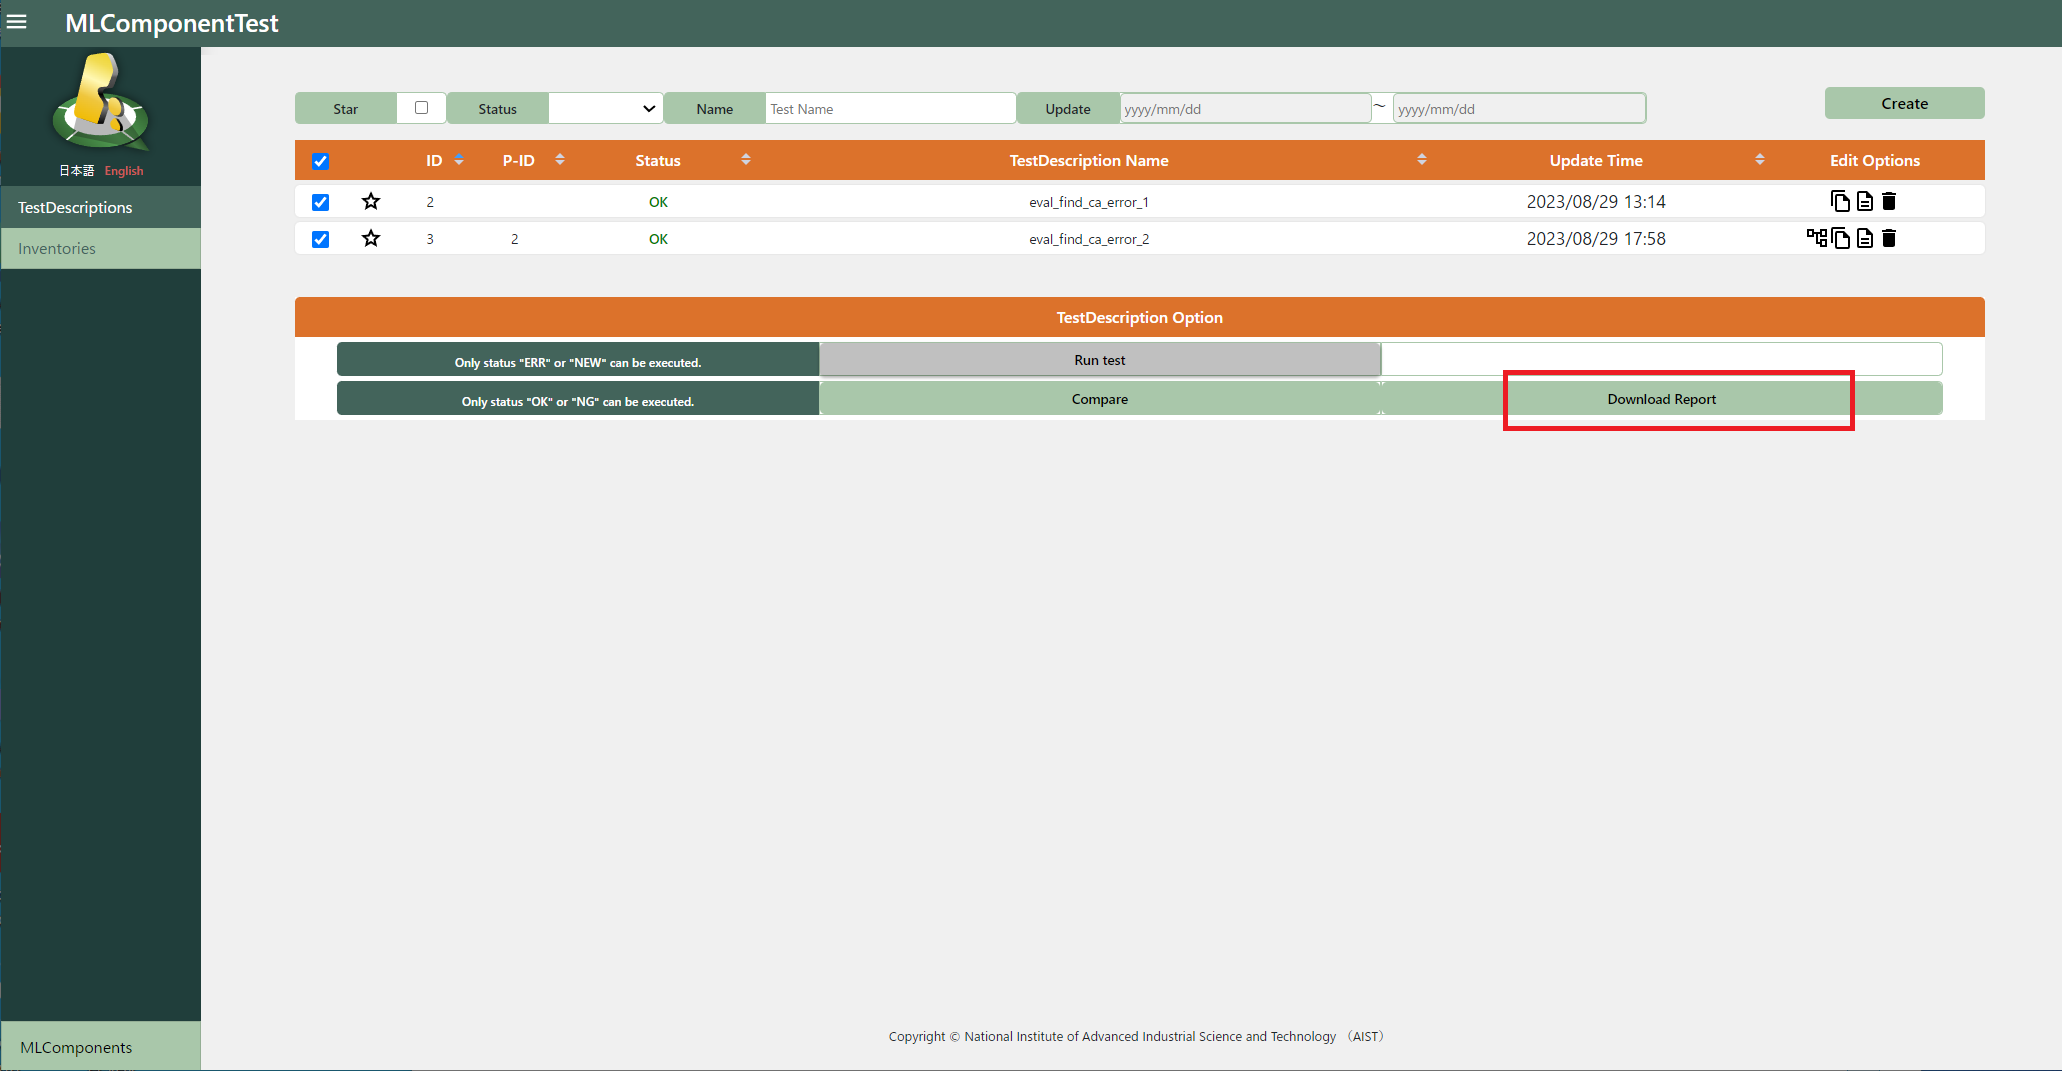Star the eval_find_ca_error_1 row
Screen dimensions: 2062x1071
pos(371,201)
